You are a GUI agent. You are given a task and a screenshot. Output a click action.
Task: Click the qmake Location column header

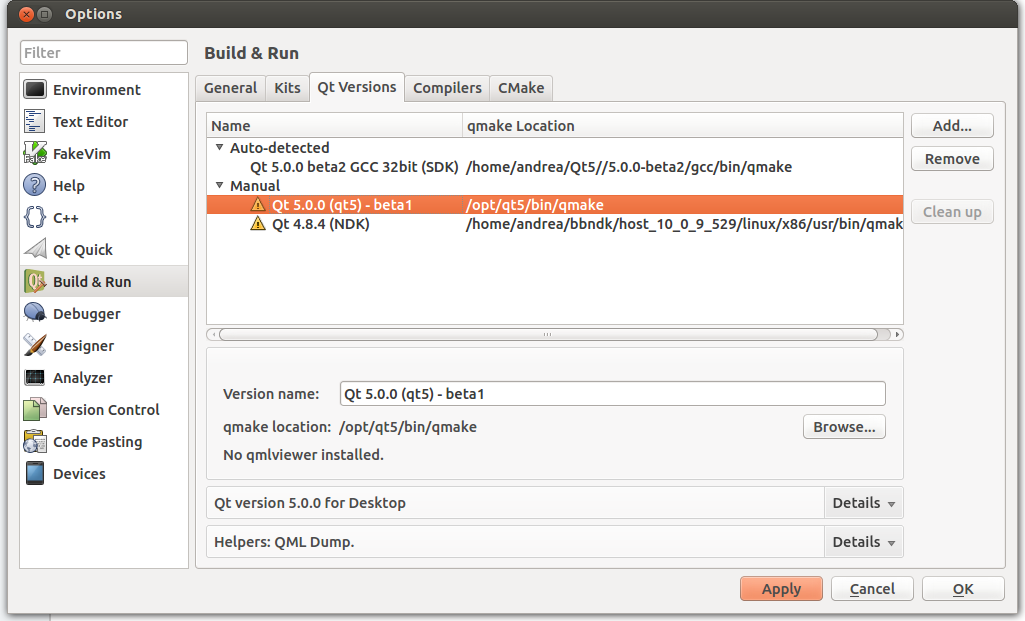(682, 126)
